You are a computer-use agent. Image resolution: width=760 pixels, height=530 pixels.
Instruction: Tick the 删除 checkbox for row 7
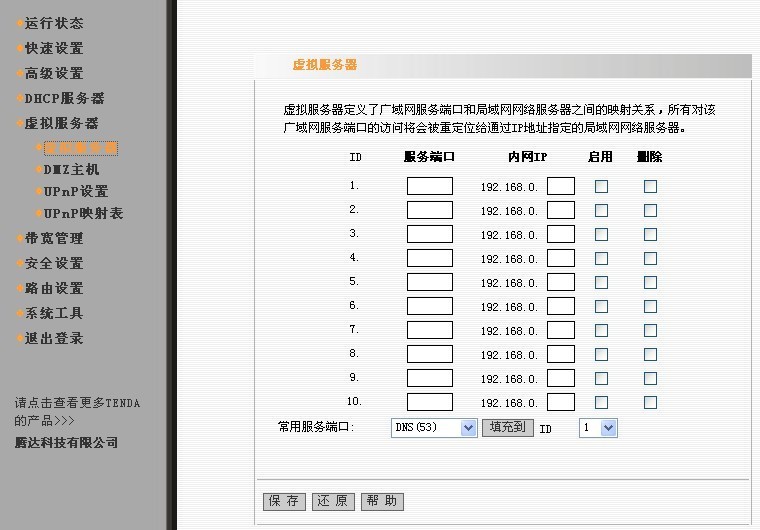point(650,331)
